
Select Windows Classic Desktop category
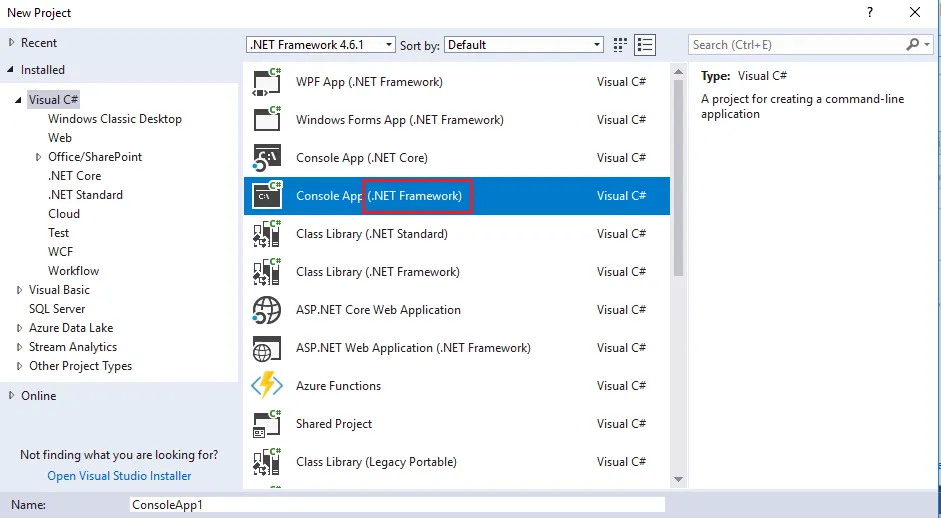pos(115,119)
